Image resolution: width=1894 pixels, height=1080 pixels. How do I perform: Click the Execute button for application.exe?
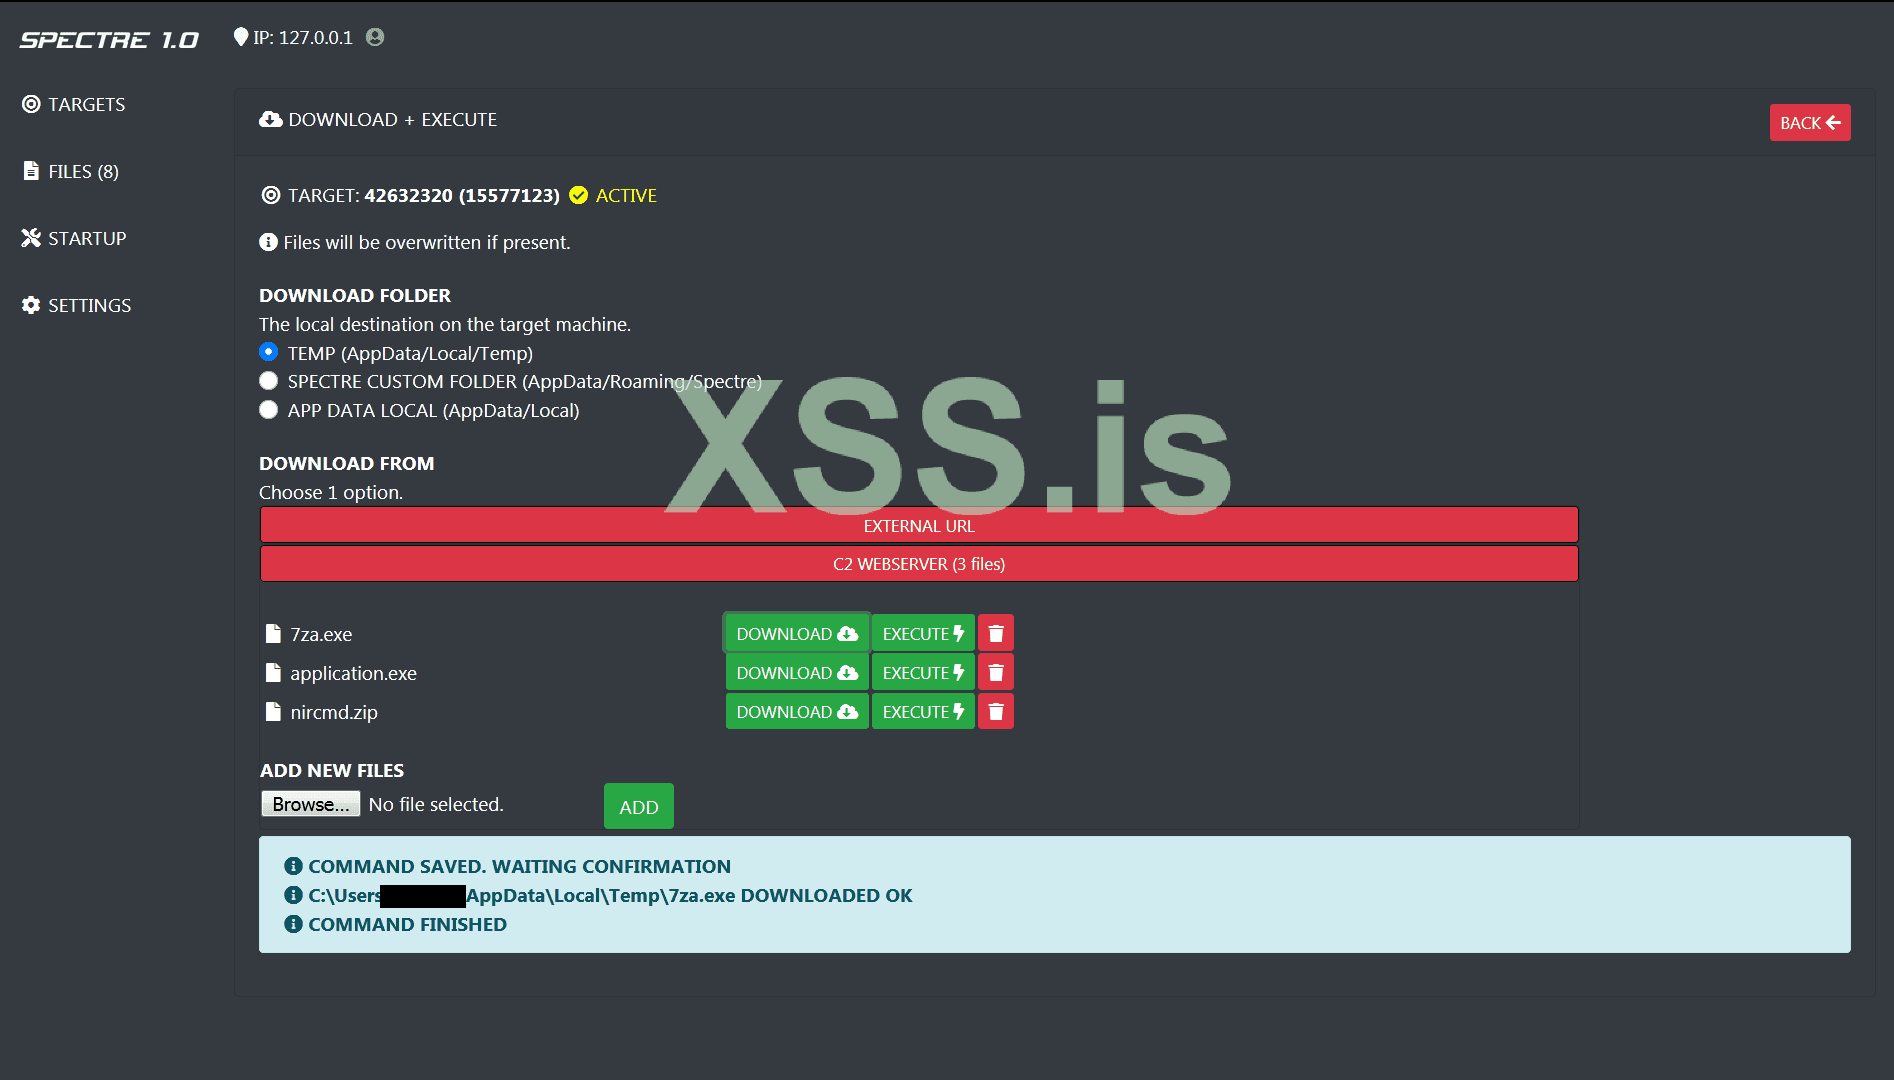point(923,672)
